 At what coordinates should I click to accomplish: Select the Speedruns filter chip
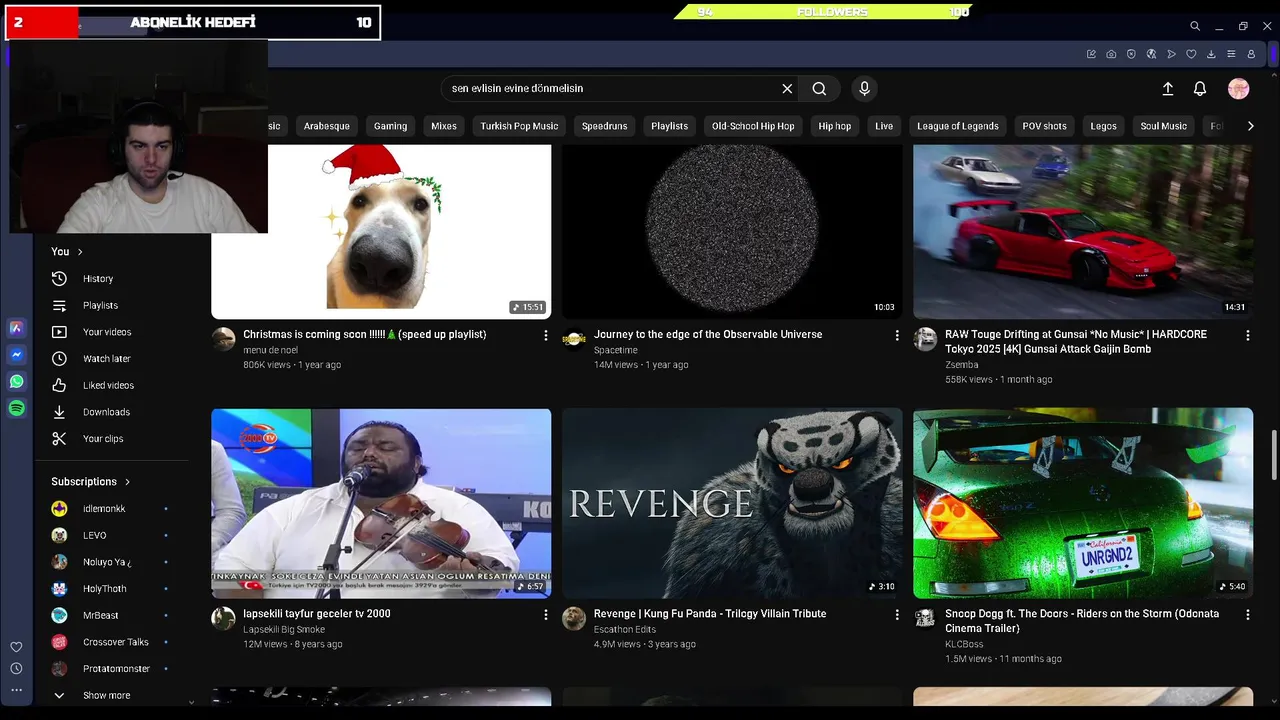[605, 126]
